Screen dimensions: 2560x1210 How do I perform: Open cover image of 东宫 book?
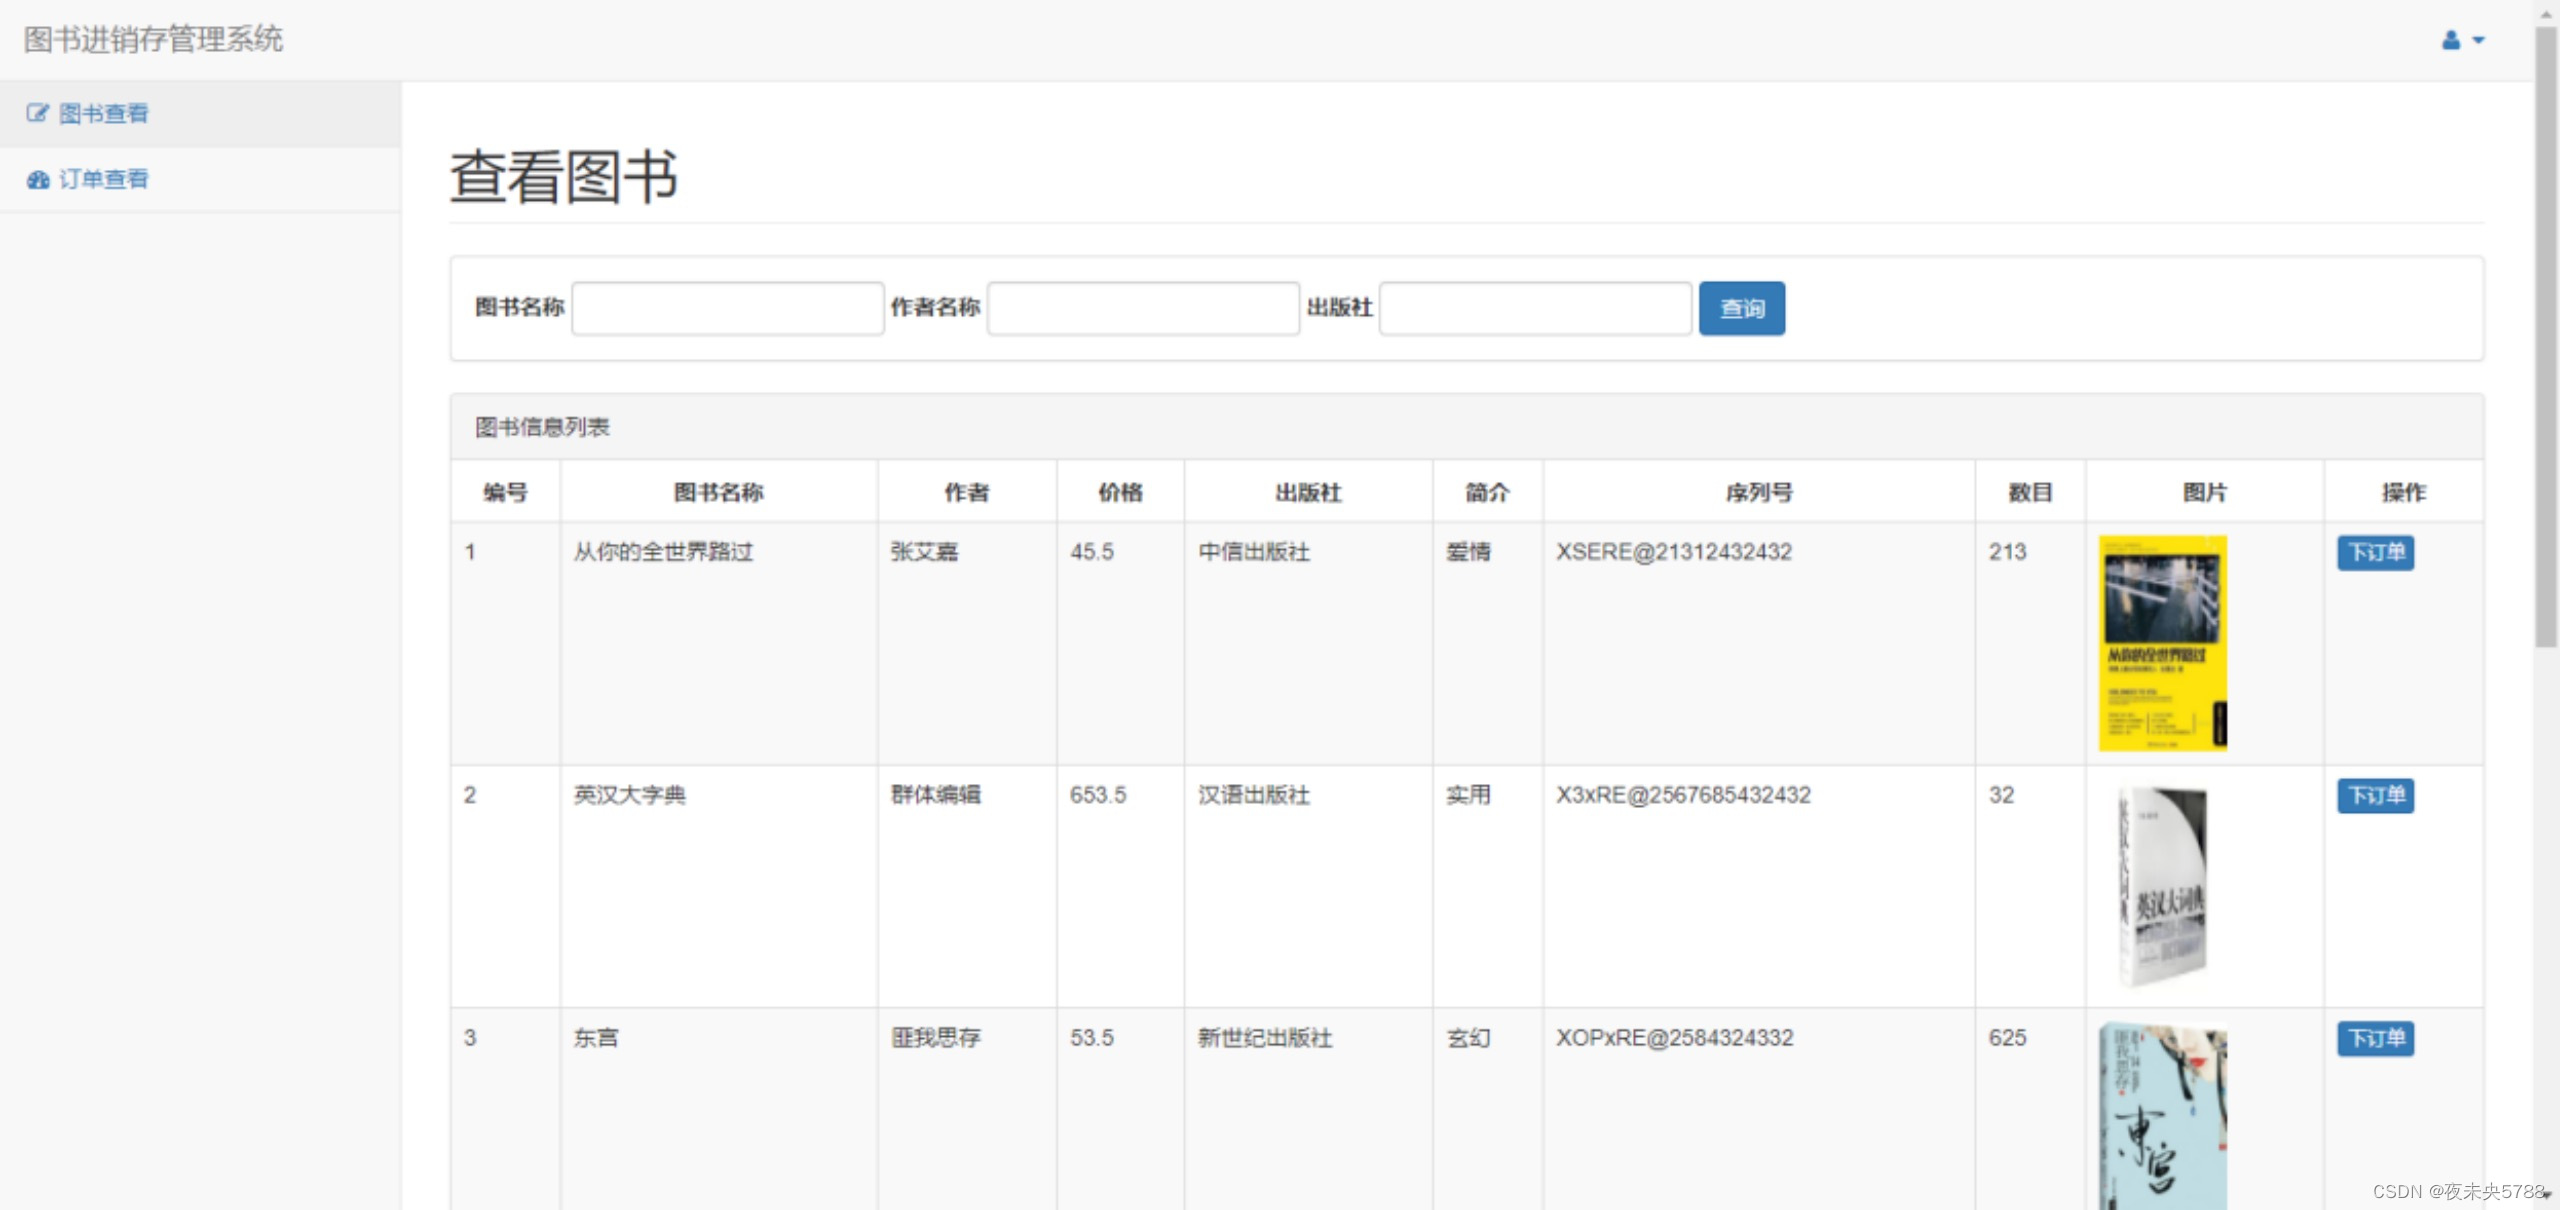(x=2162, y=1116)
